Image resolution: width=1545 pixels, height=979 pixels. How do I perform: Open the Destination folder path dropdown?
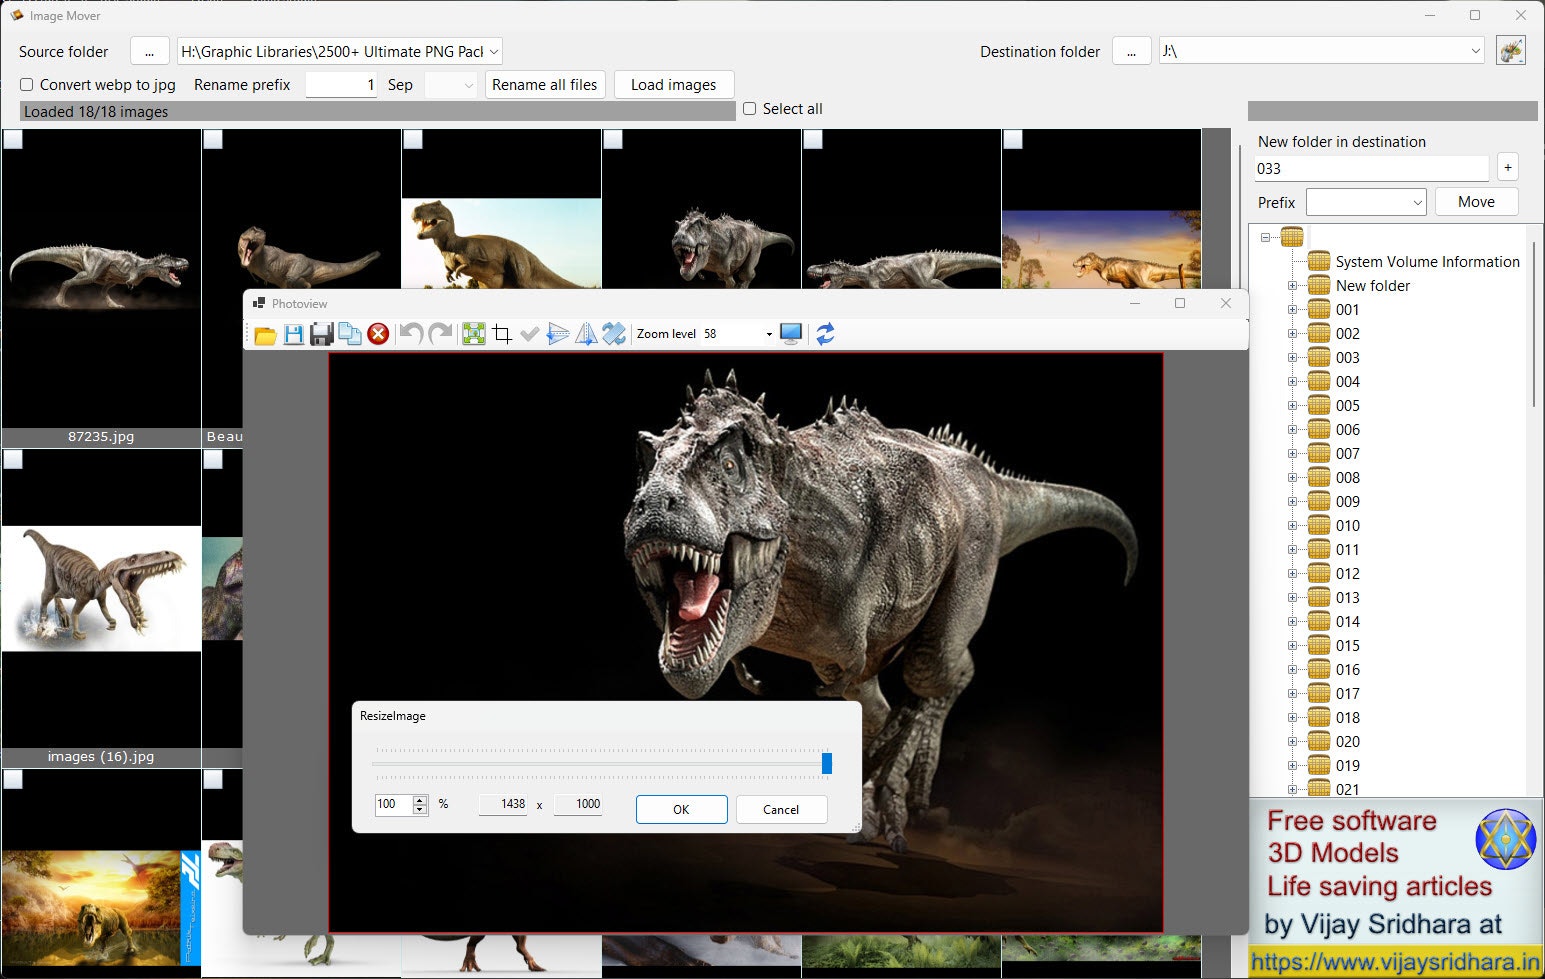1475,51
